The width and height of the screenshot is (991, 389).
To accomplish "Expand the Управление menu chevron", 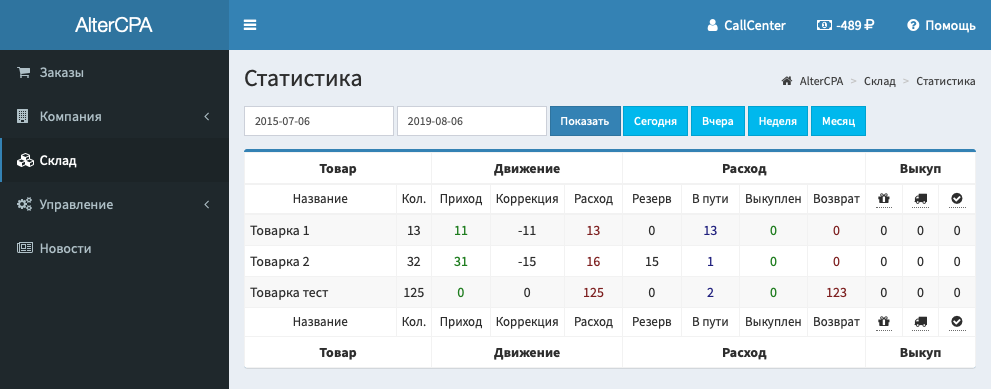I will click(x=207, y=204).
